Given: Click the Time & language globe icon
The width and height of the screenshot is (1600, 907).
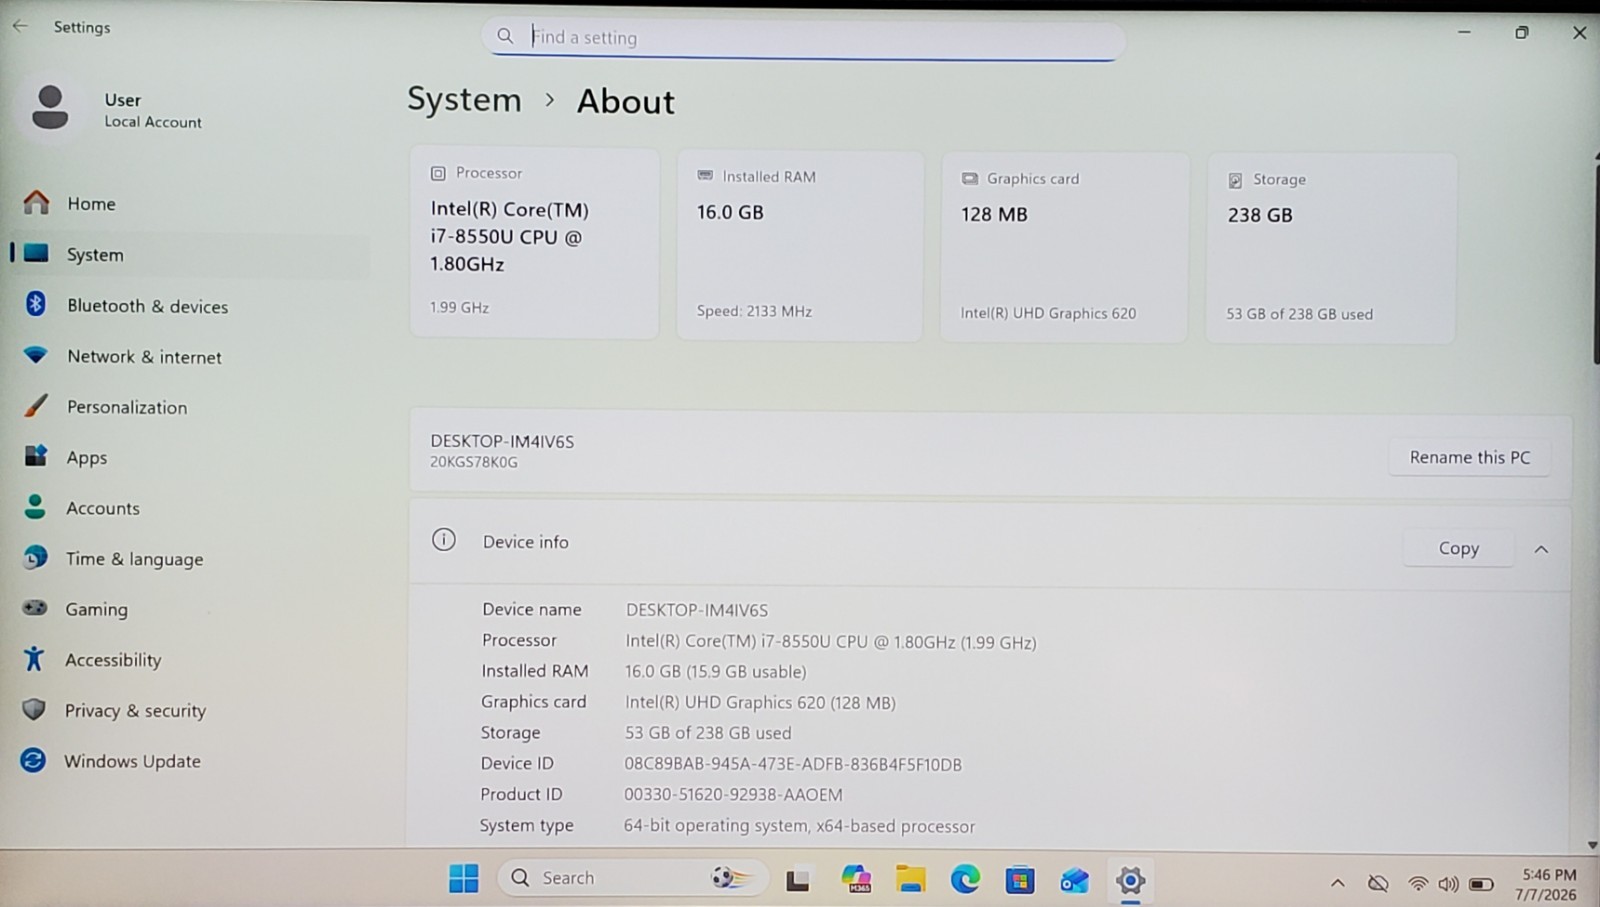Looking at the screenshot, I should 35,557.
